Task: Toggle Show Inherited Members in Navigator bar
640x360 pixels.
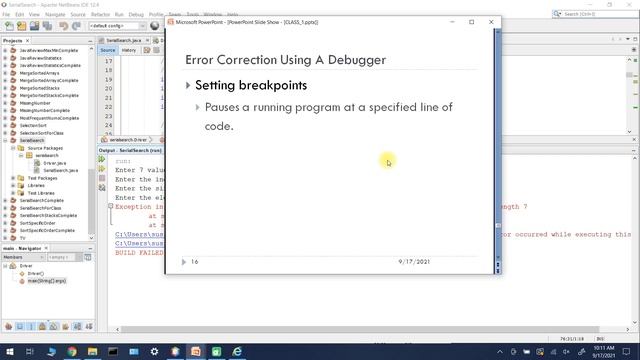Action: [9, 326]
